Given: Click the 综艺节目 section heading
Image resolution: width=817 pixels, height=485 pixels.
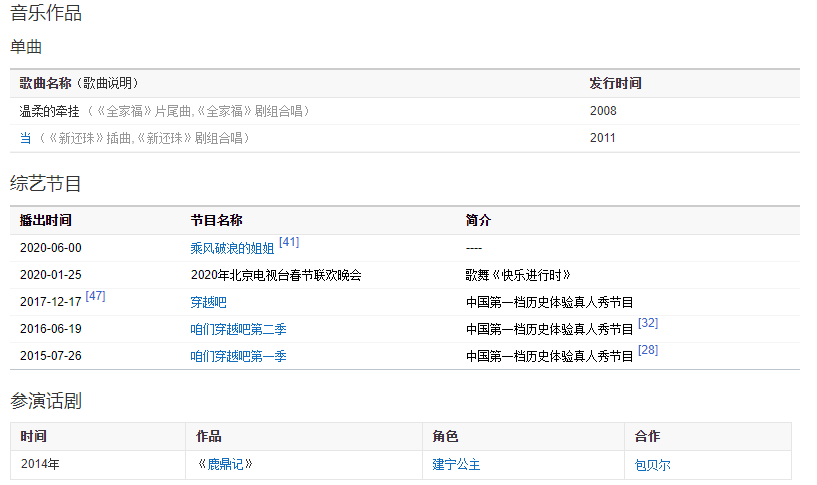Looking at the screenshot, I should [x=46, y=183].
